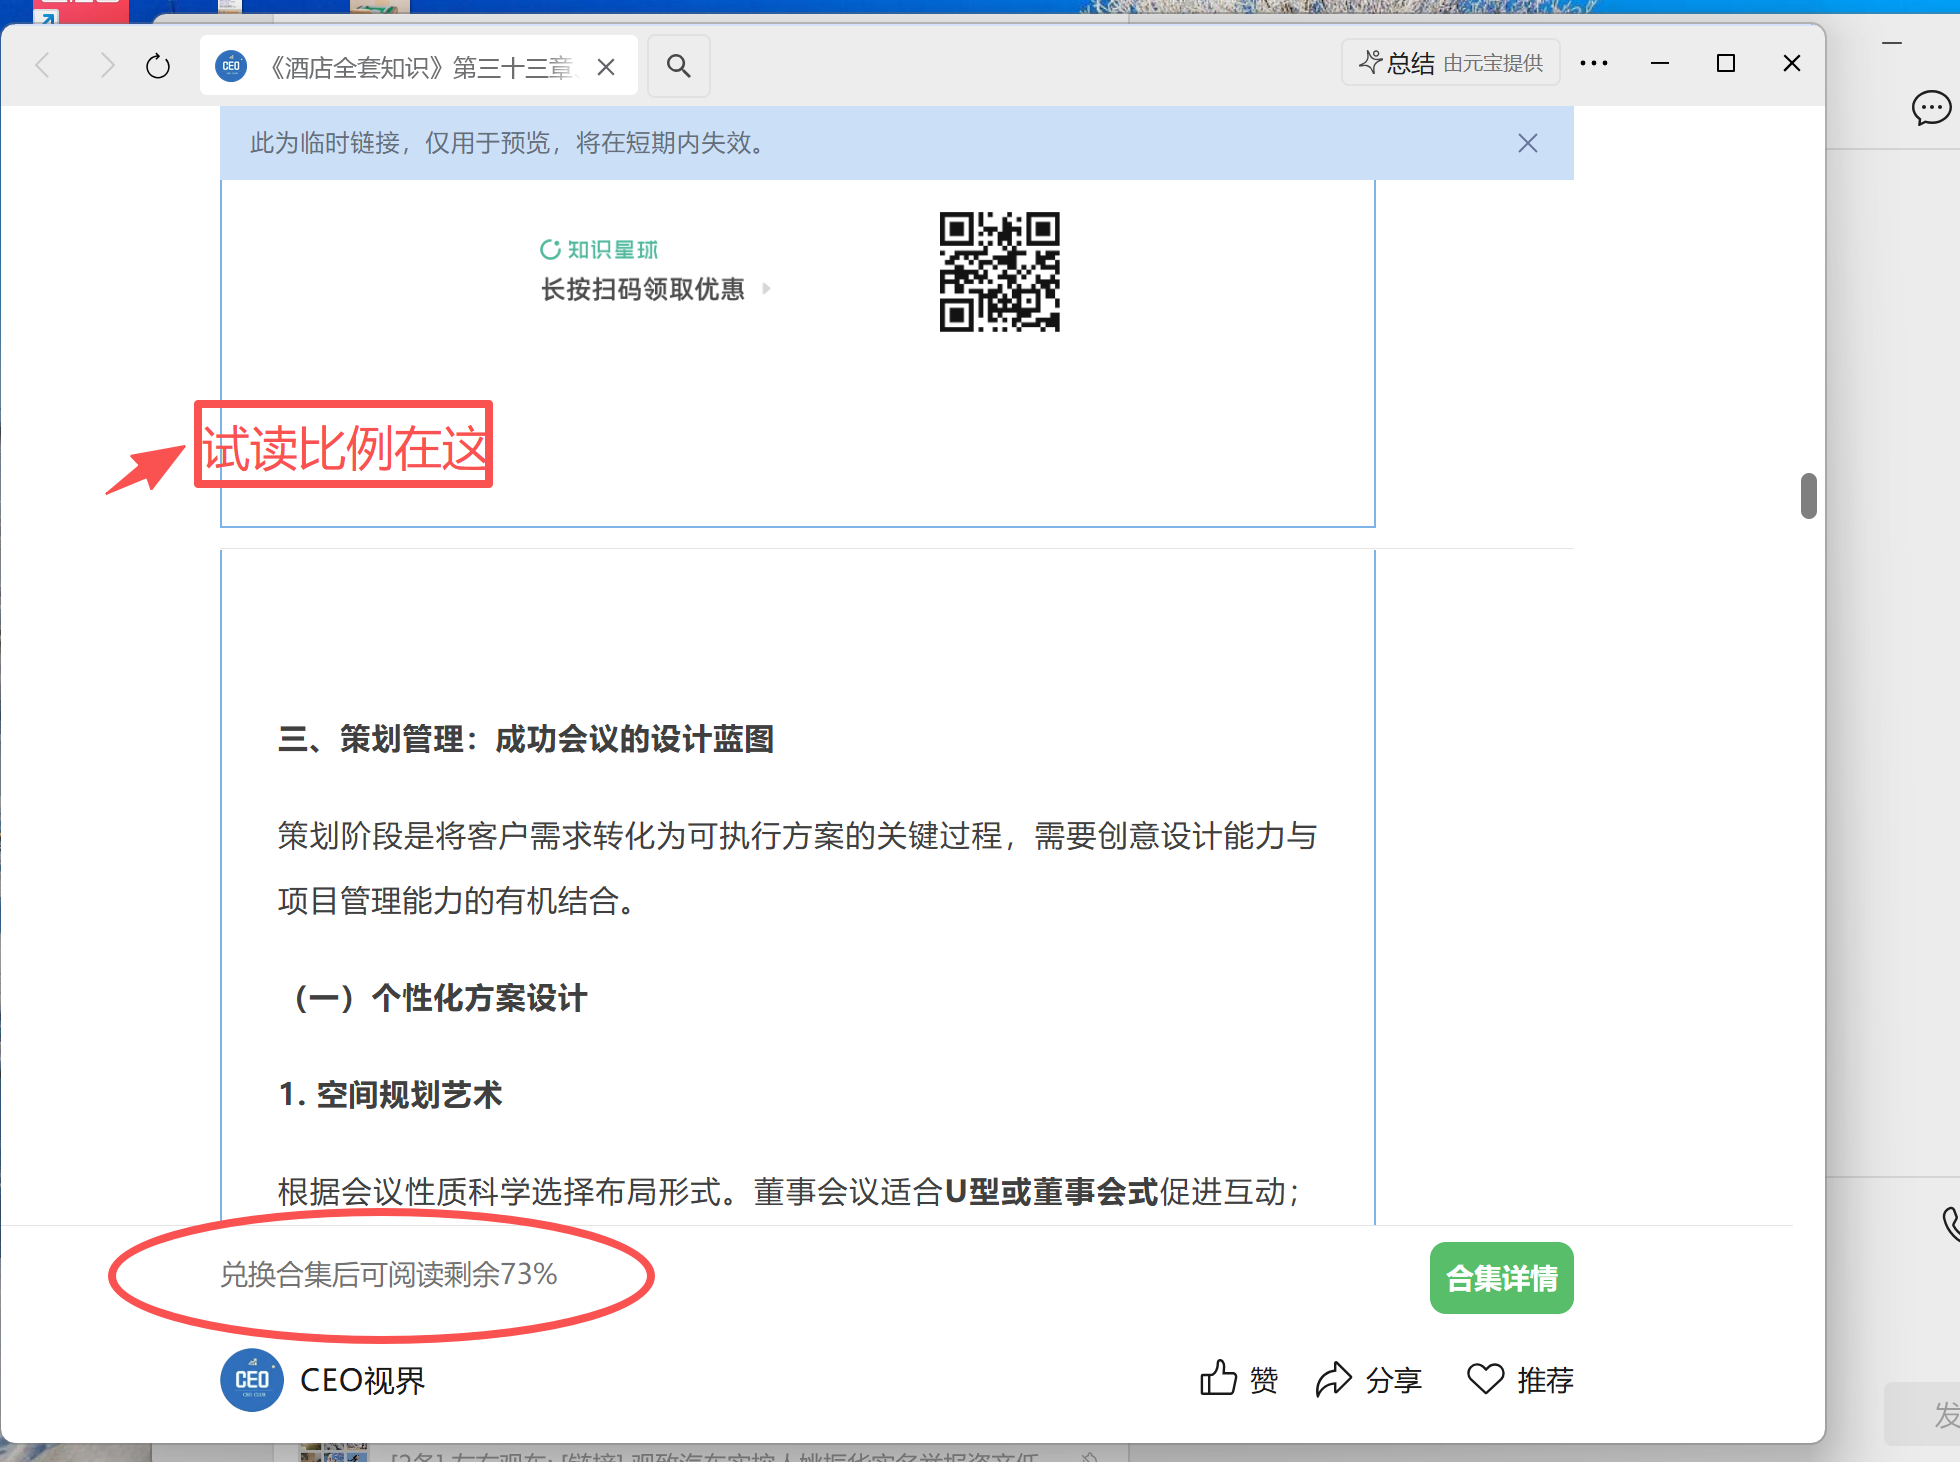Image resolution: width=1960 pixels, height=1462 pixels.
Task: Refresh the current page
Action: tap(158, 66)
